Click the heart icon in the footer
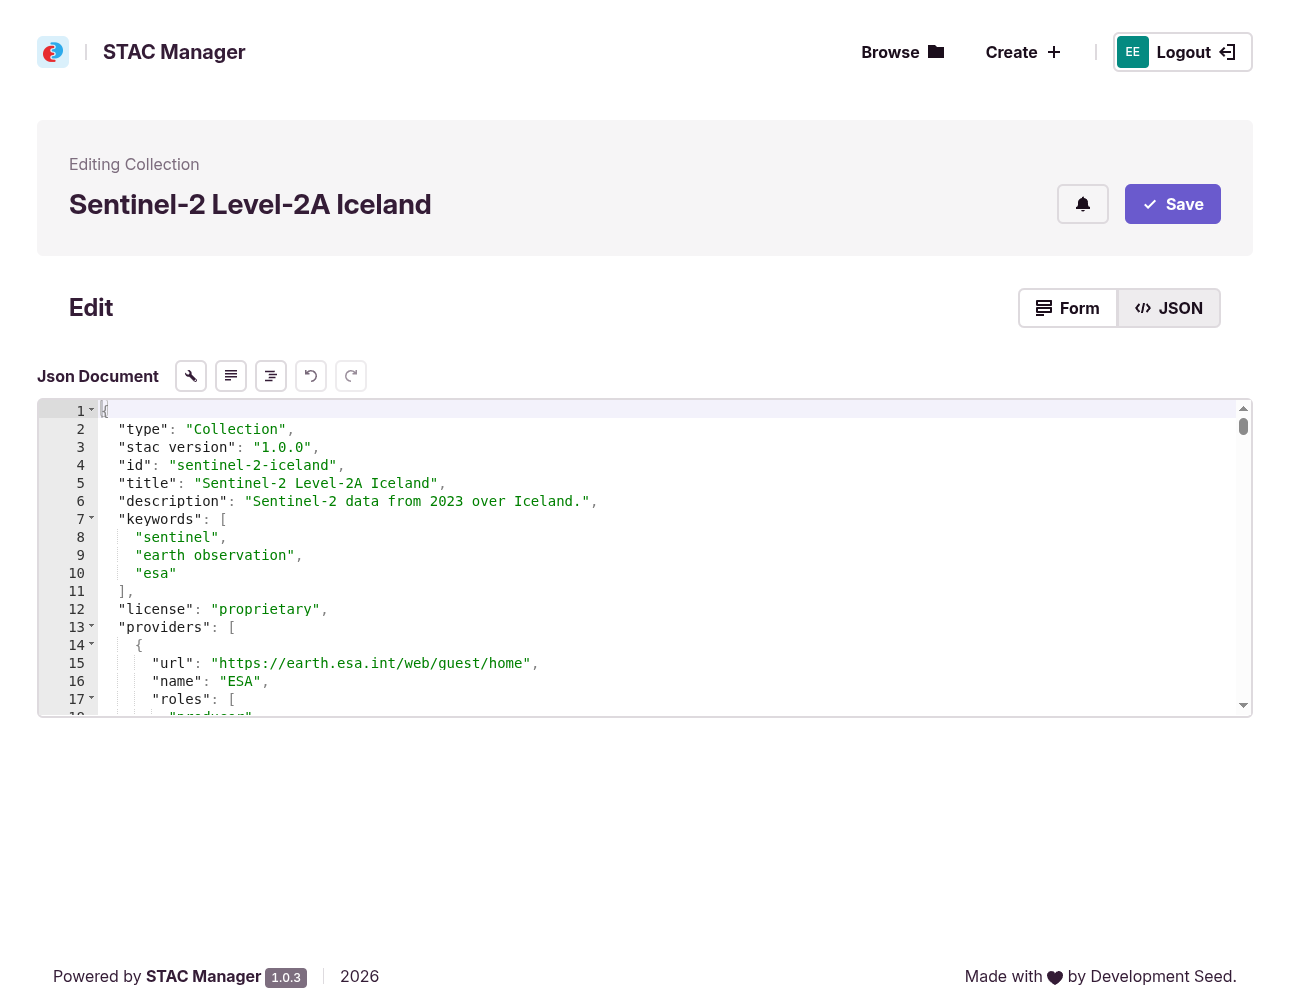1290x1004 pixels. pos(1055,977)
